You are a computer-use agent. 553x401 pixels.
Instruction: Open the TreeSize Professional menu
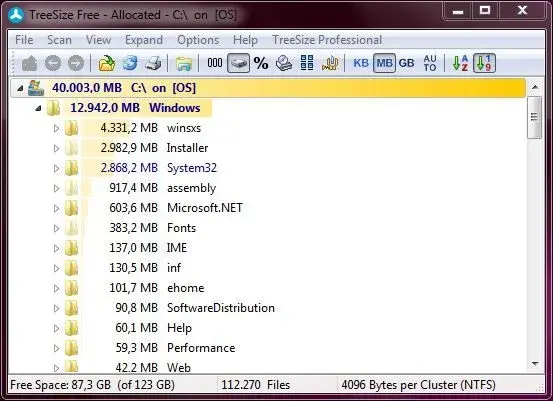(327, 40)
